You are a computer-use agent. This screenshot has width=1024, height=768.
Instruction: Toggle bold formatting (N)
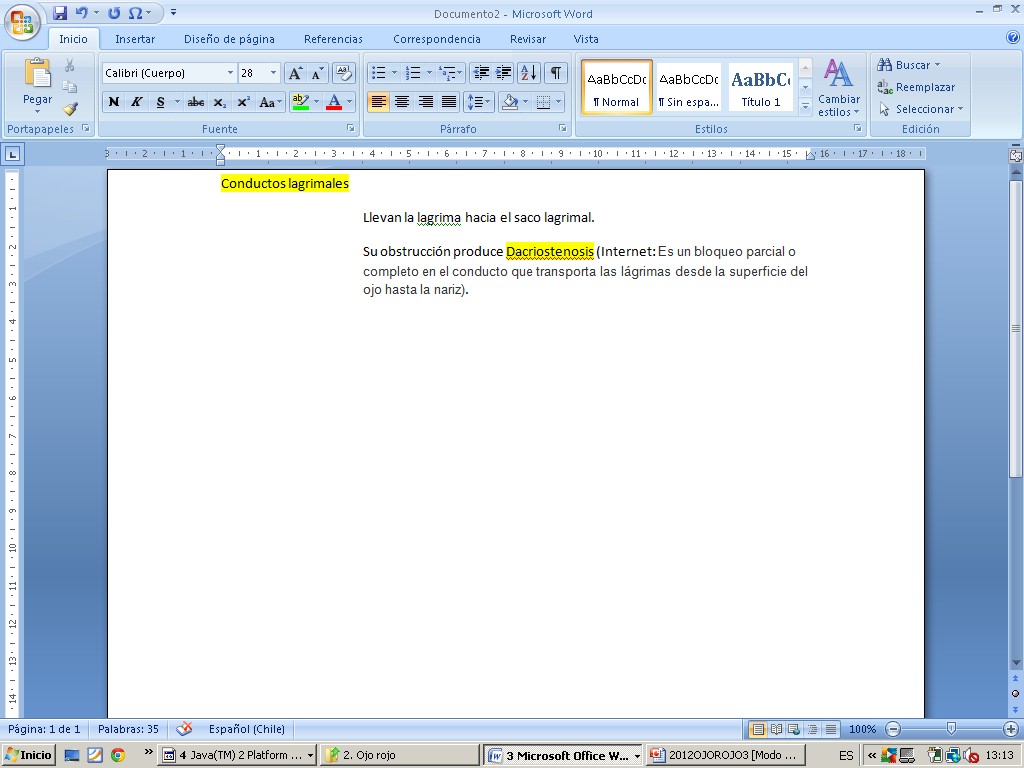point(113,102)
